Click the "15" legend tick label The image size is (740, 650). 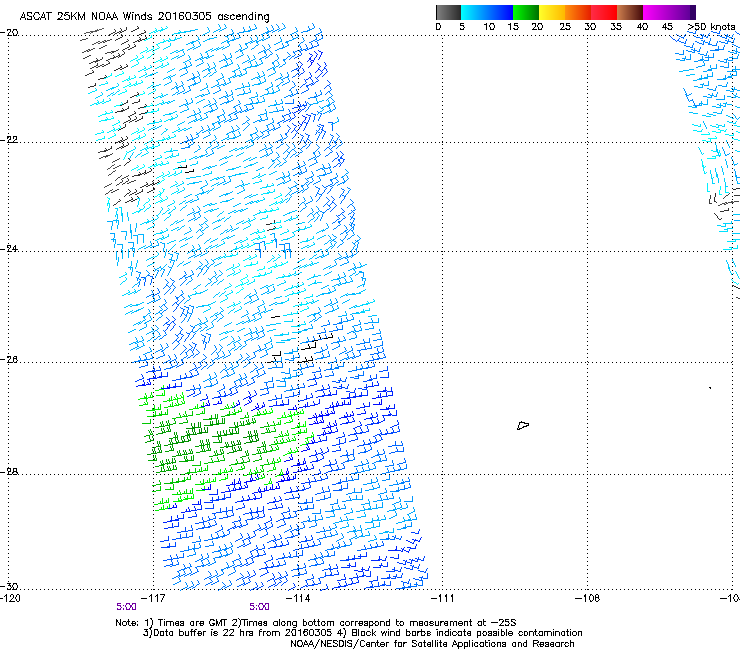tap(513, 27)
